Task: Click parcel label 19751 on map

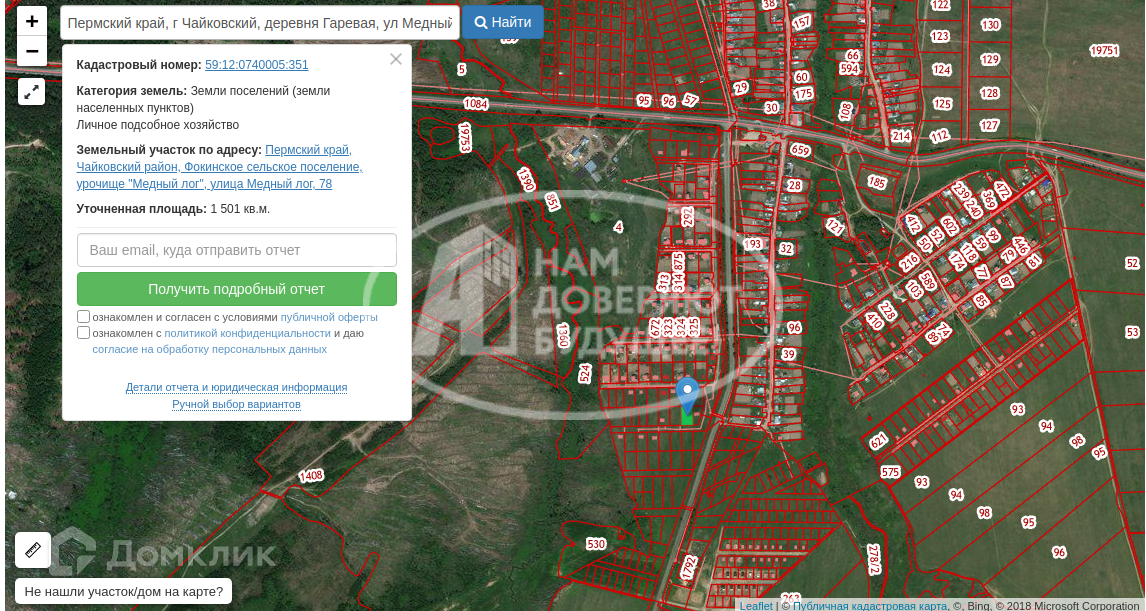Action: click(x=1104, y=50)
